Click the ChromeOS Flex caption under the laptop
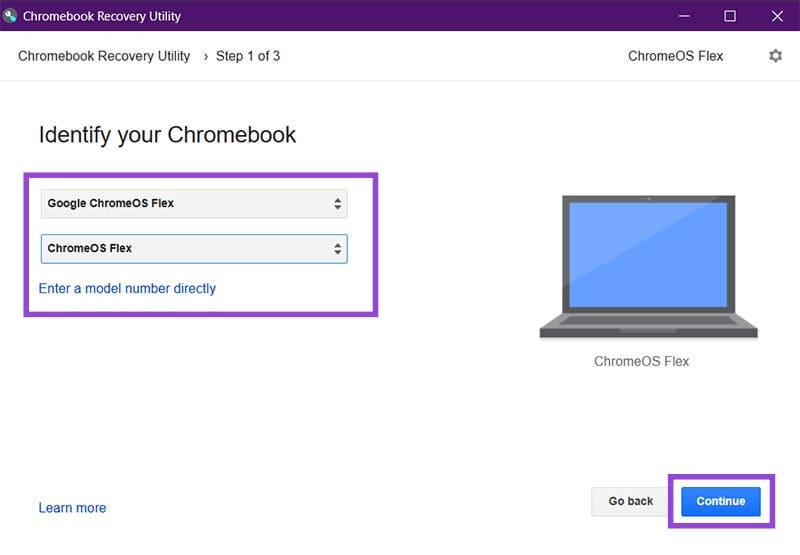This screenshot has height=555, width=800. pyautogui.click(x=641, y=361)
